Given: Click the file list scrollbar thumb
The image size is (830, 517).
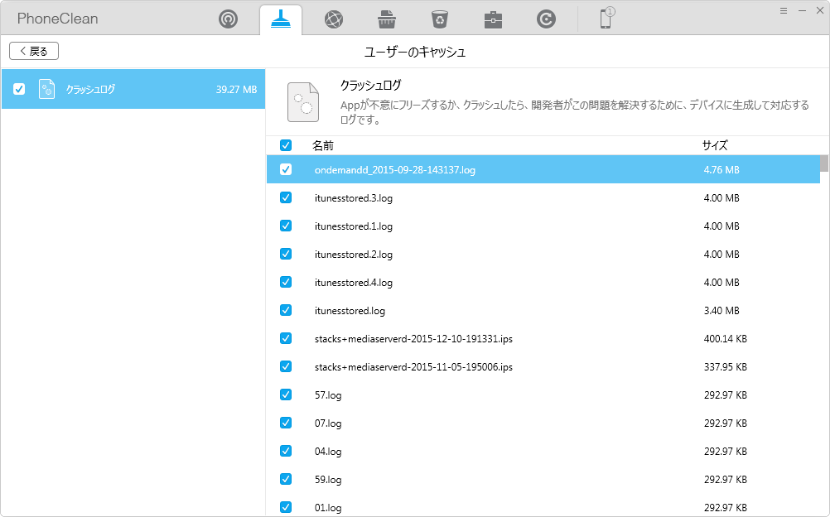Looking at the screenshot, I should pos(824,164).
